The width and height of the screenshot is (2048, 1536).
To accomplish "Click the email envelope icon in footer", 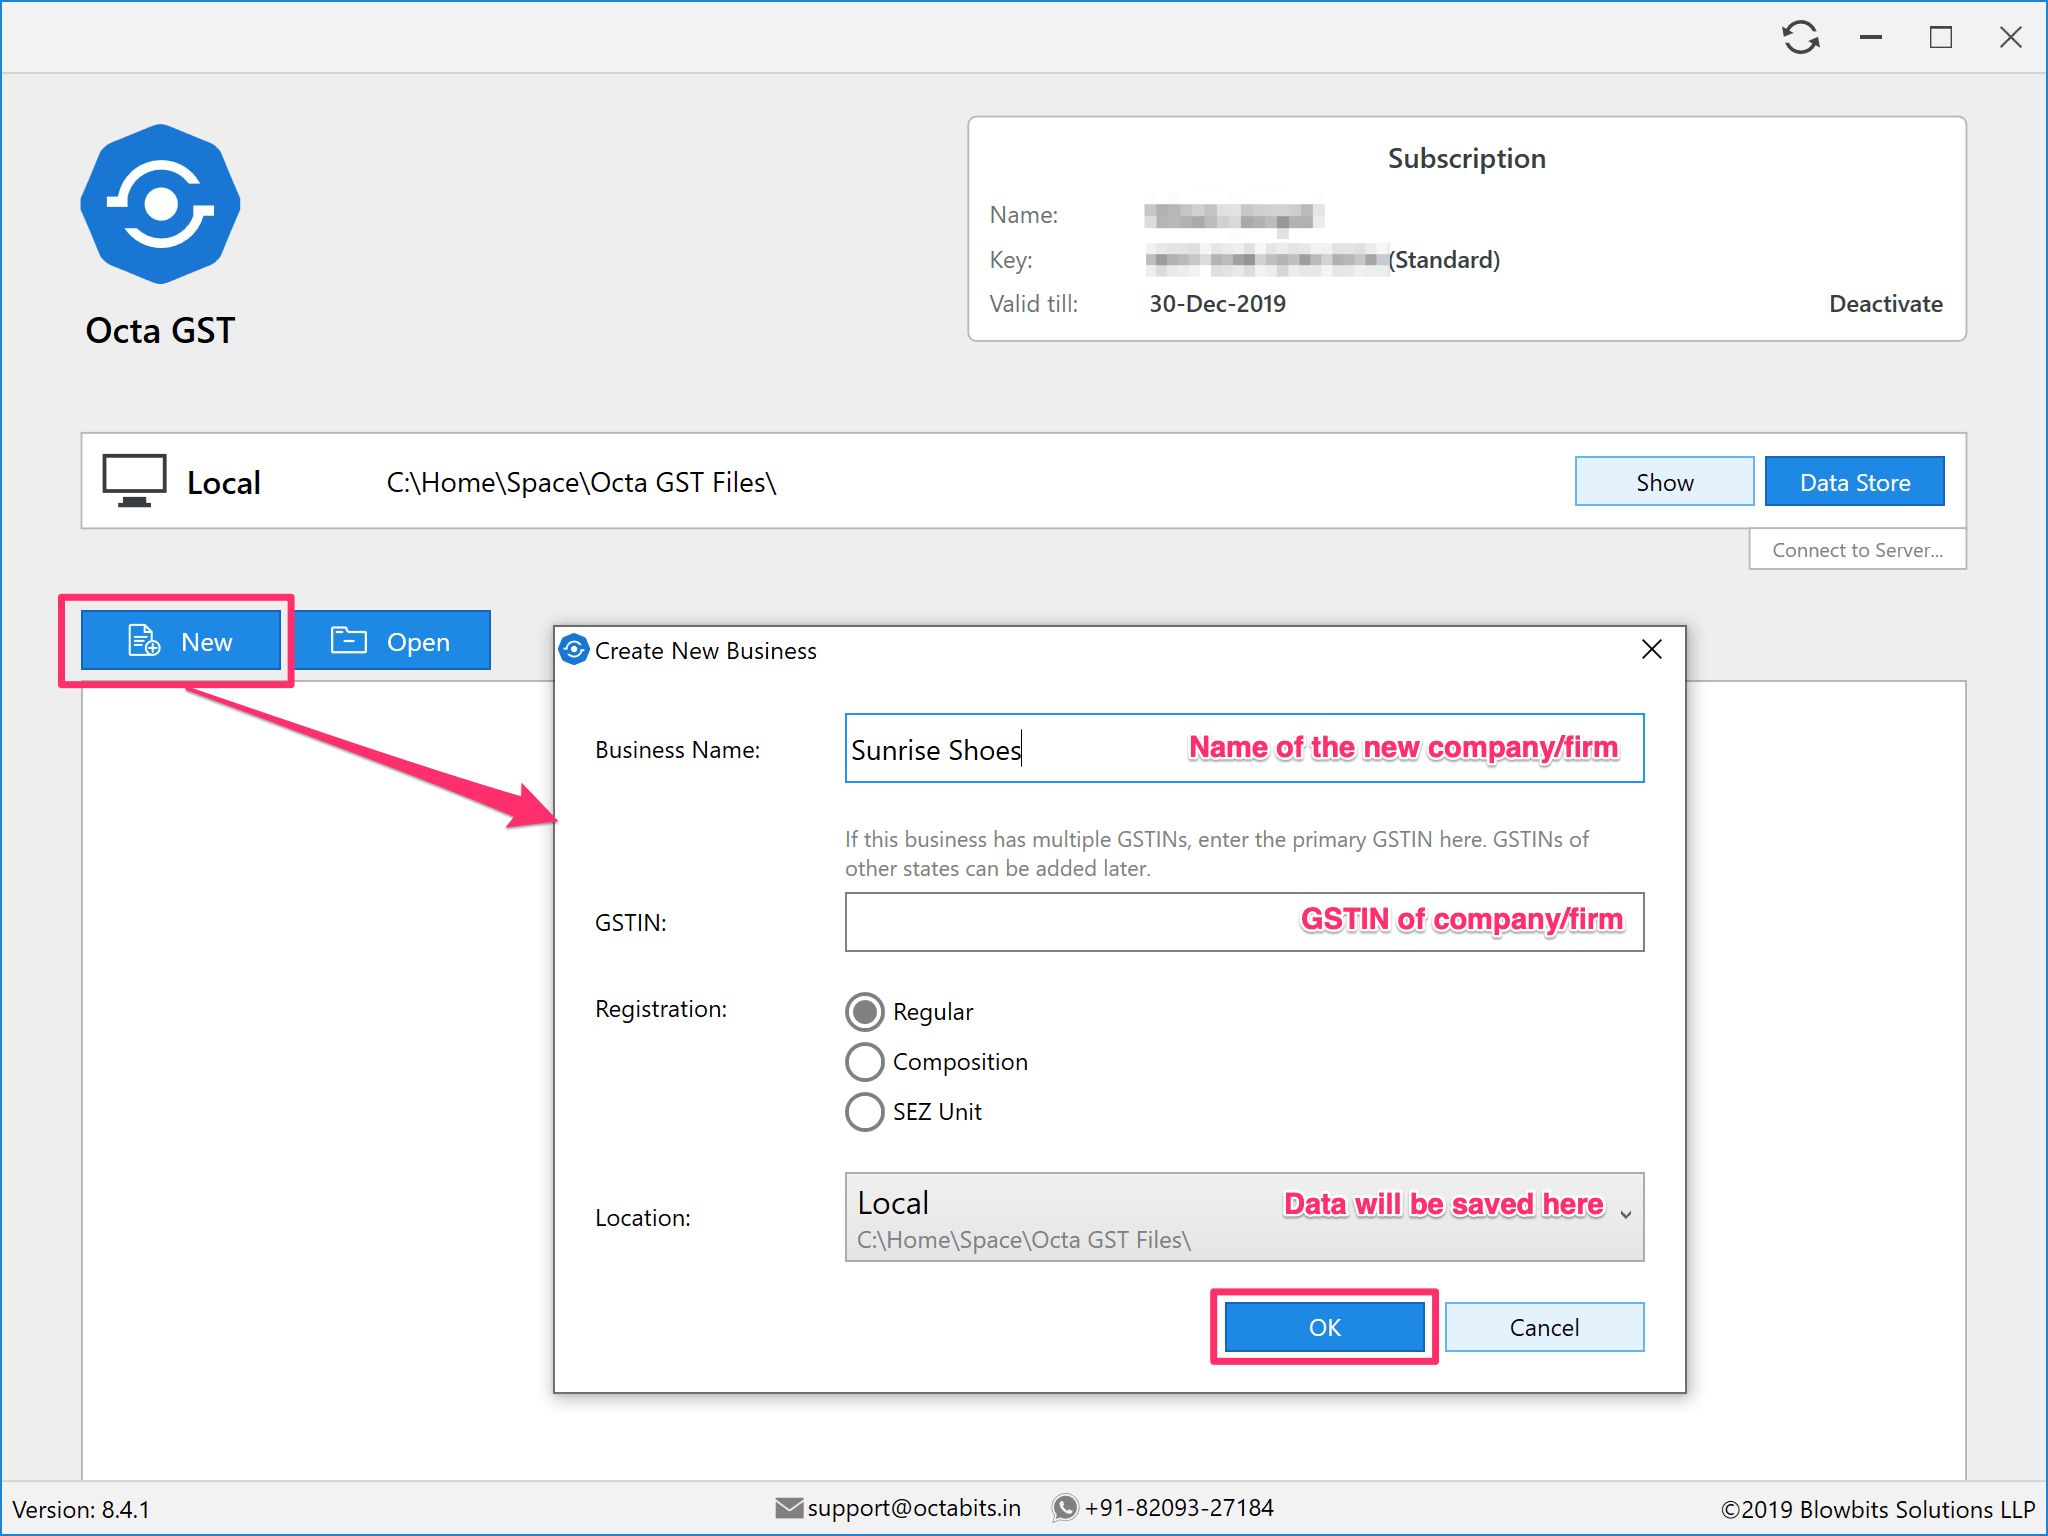I will [789, 1507].
